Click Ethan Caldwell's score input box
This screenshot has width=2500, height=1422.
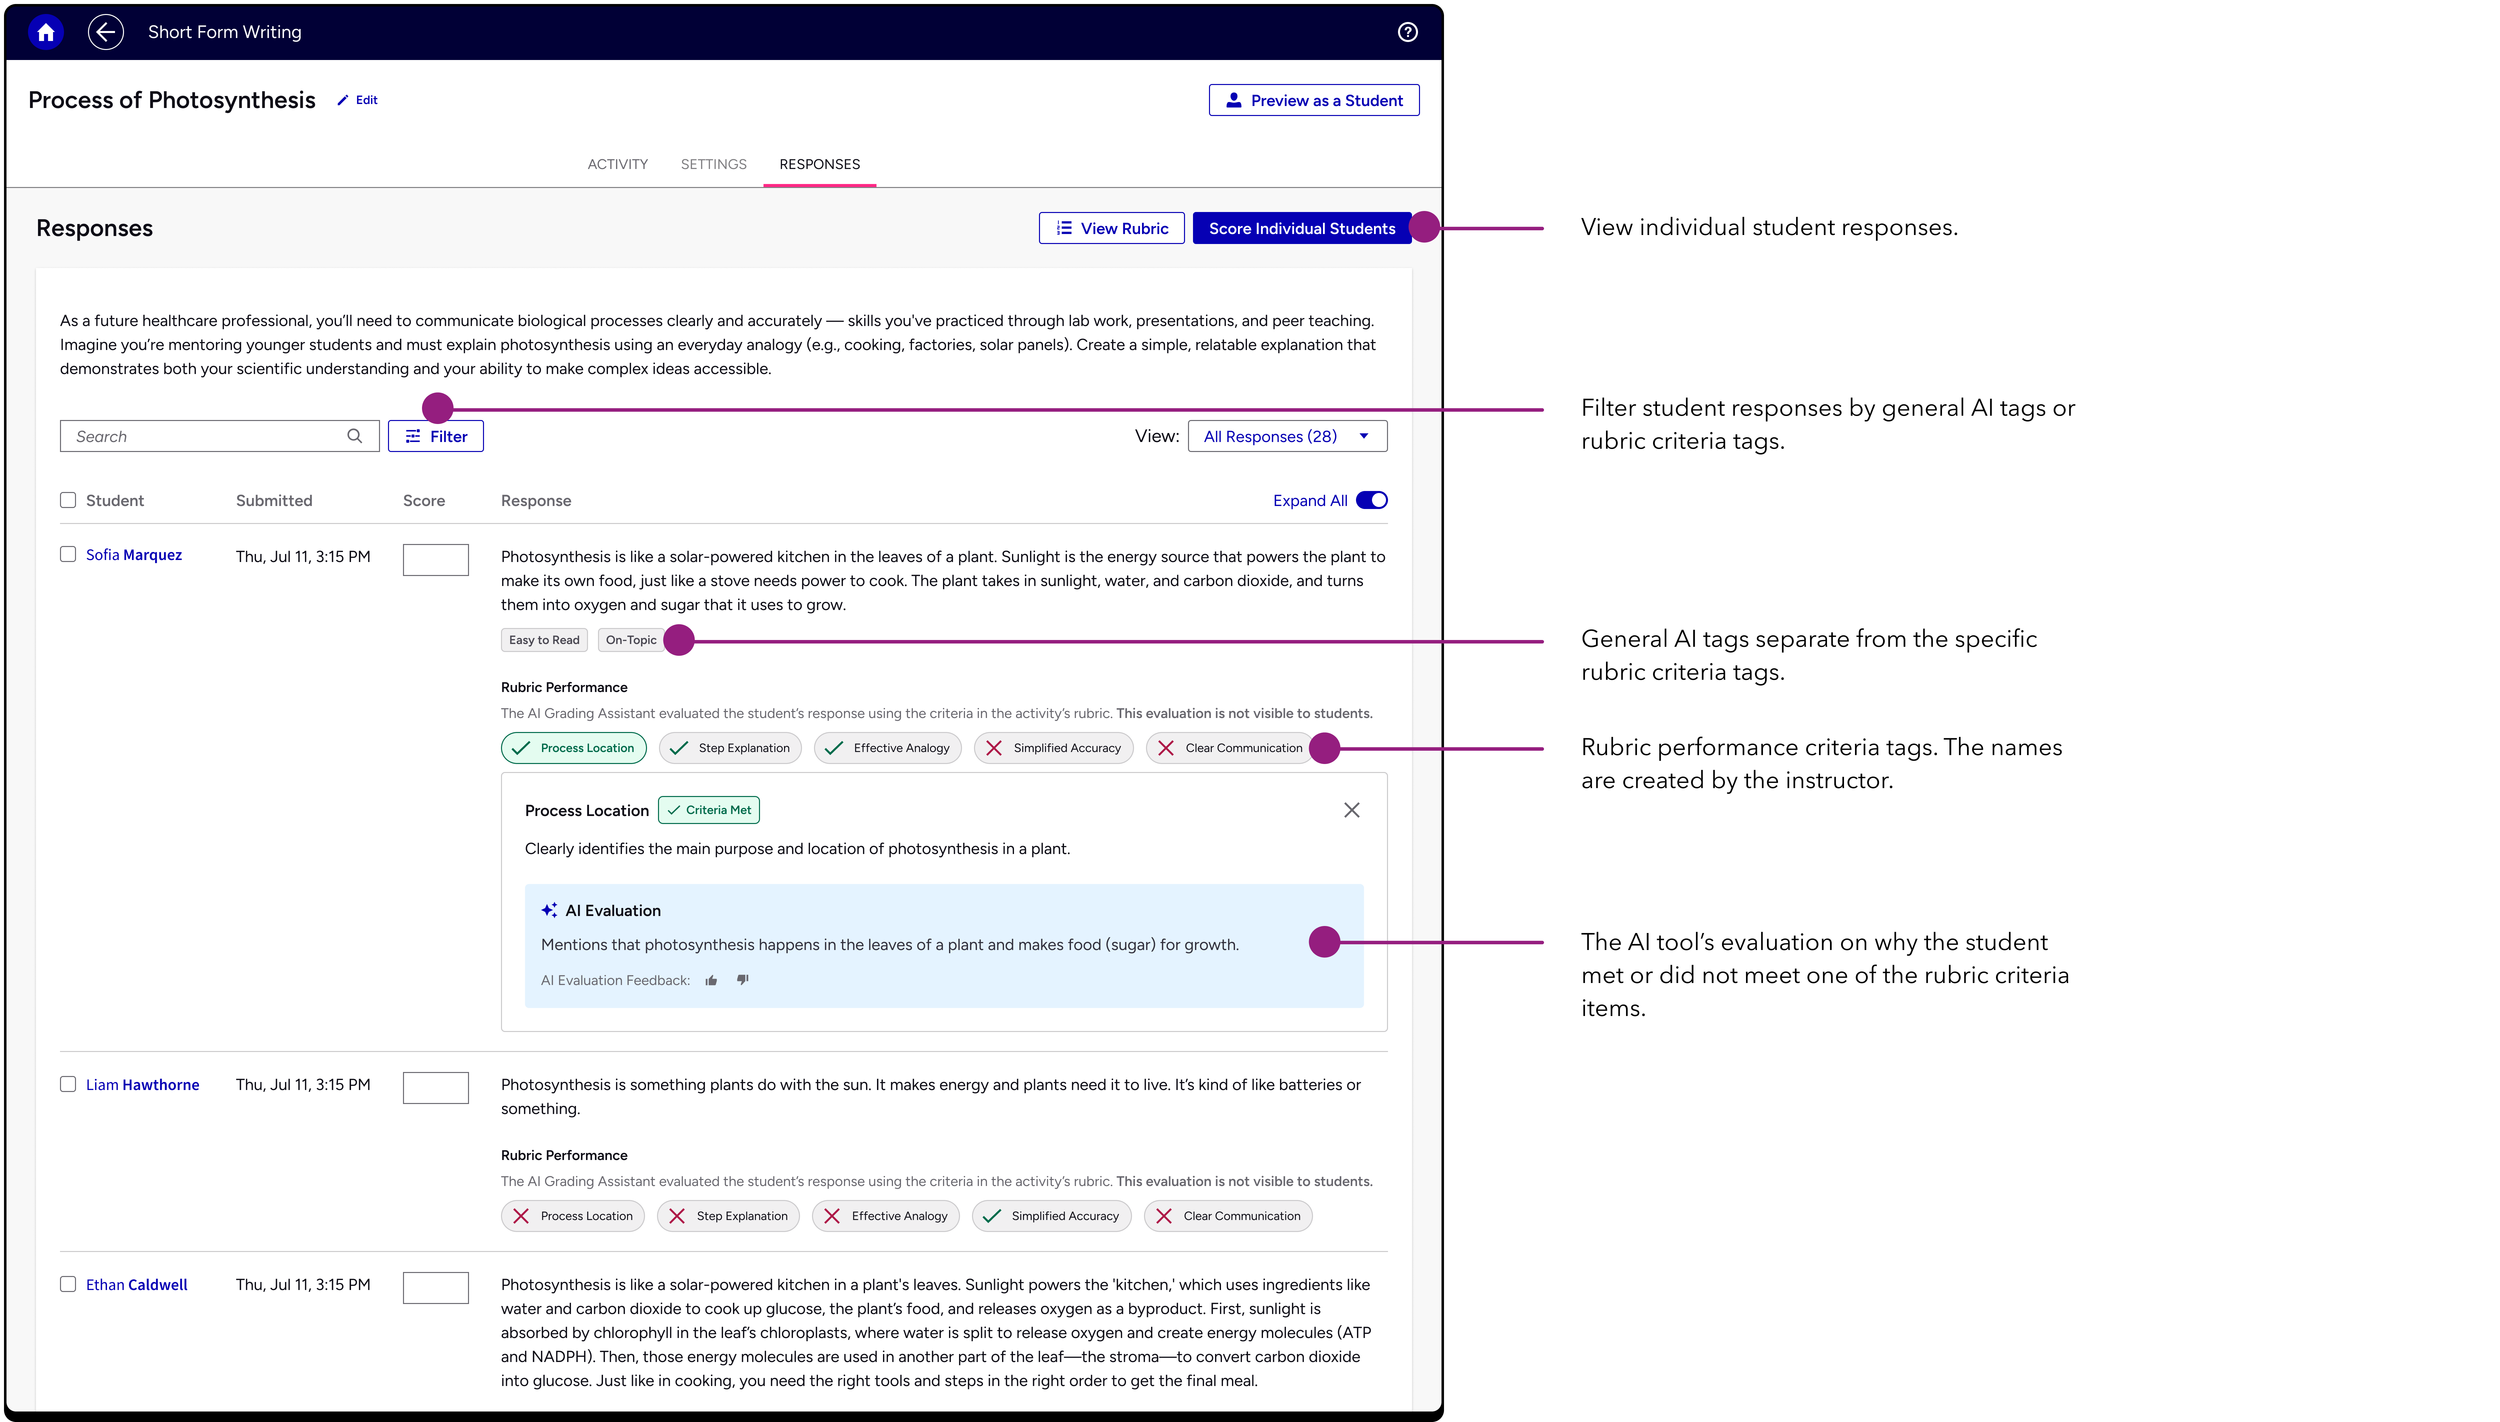tap(435, 1287)
